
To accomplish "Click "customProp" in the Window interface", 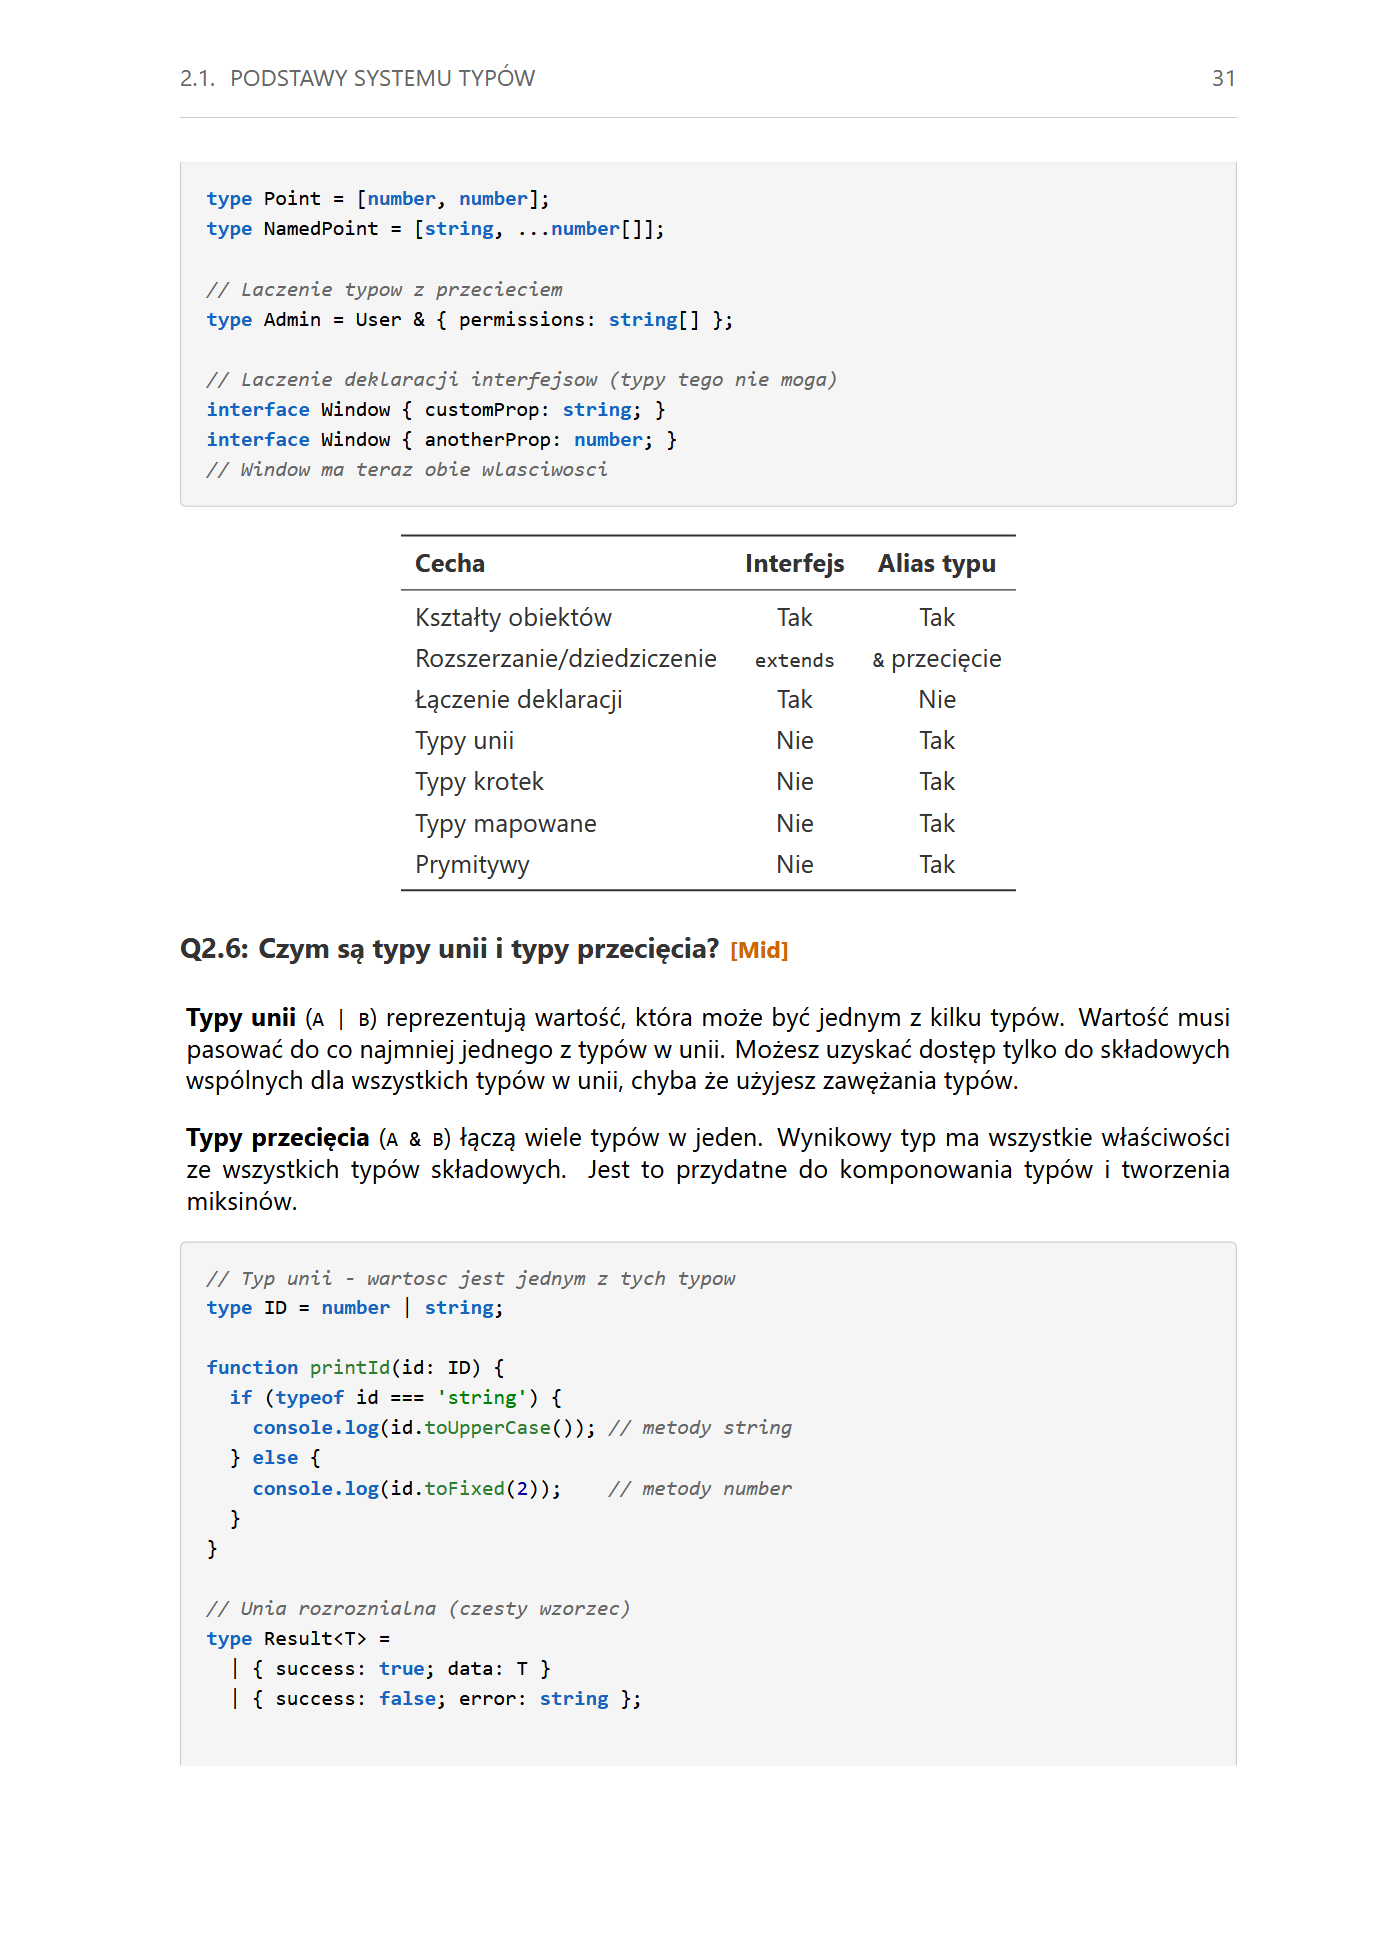I will (x=481, y=410).
